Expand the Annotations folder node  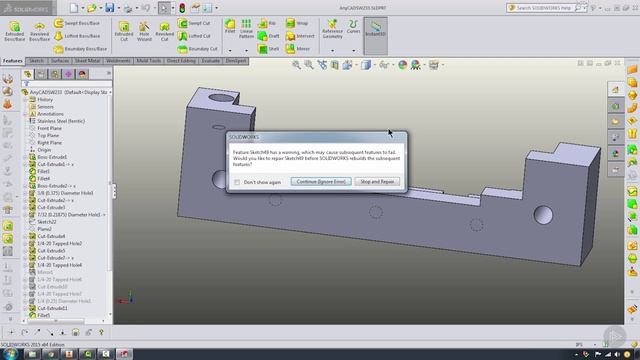click(25, 114)
